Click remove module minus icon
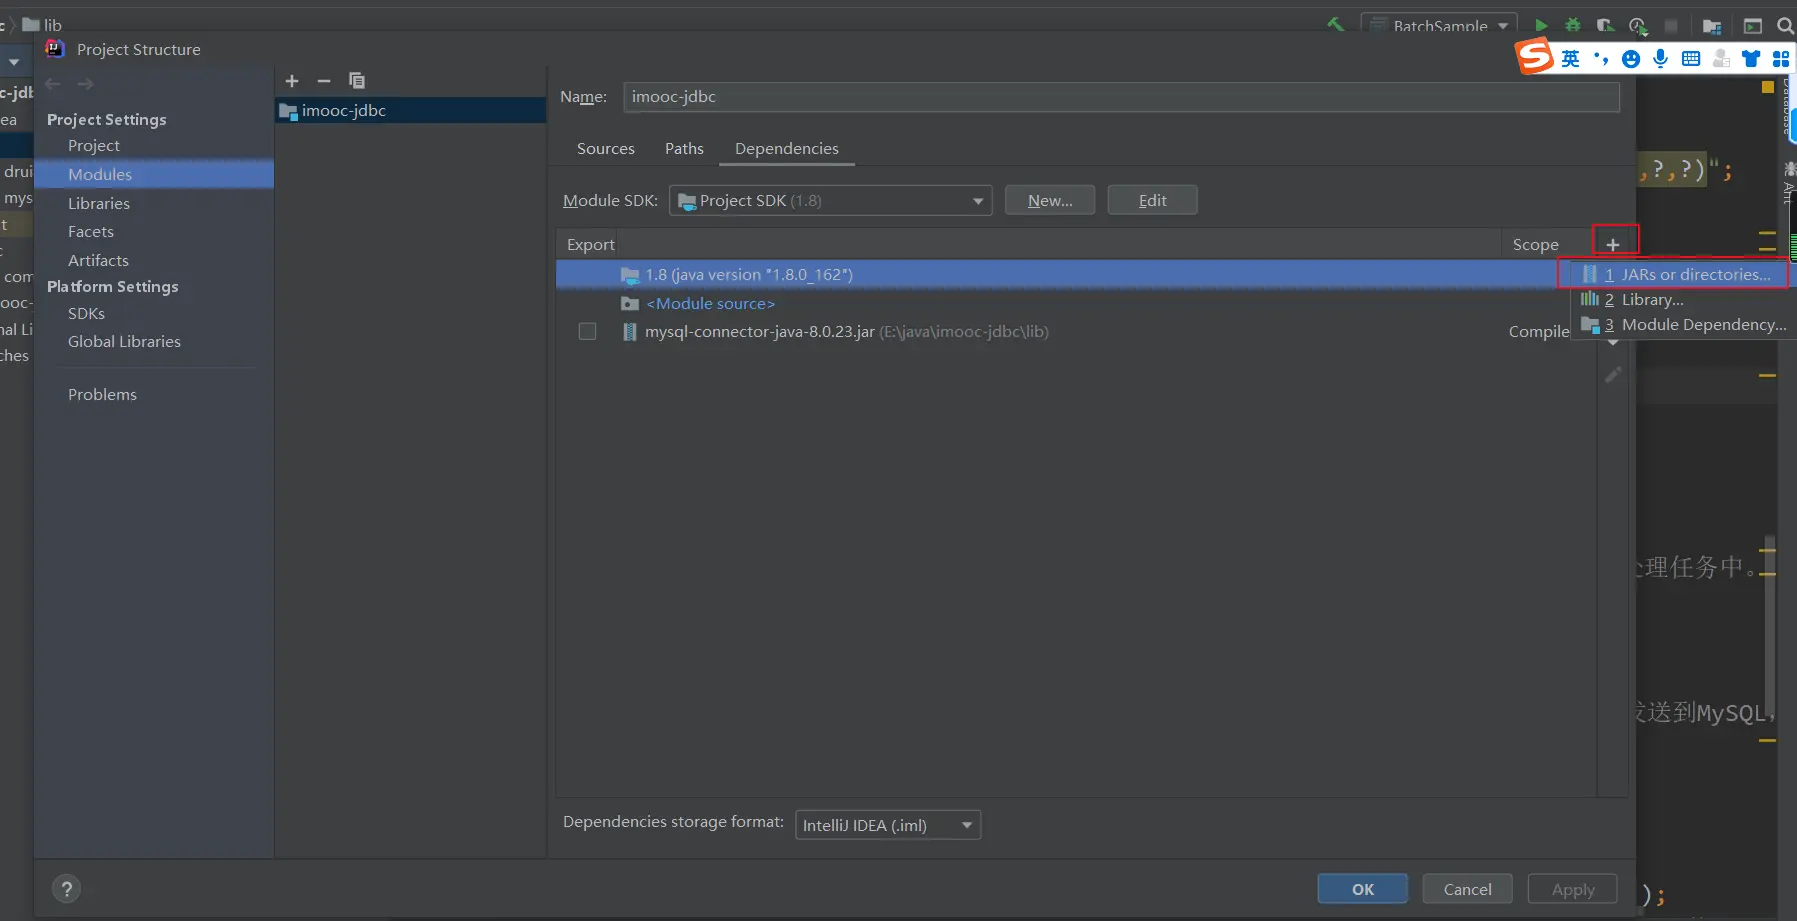The height and width of the screenshot is (921, 1797). 324,81
